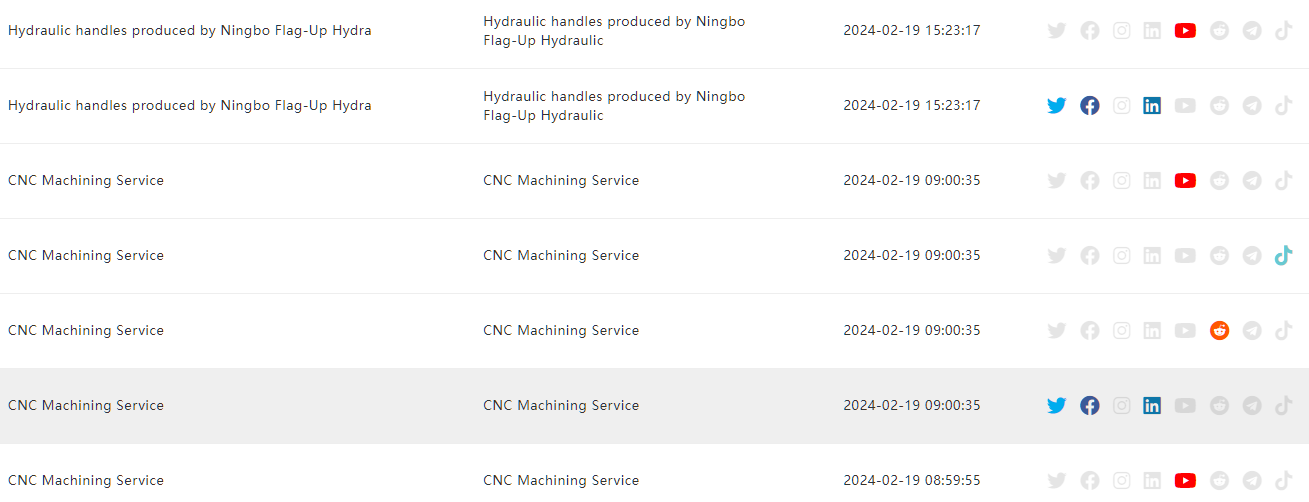Click blue Facebook icon in second Hydraulic handles row
This screenshot has width=1309, height=502.
click(x=1090, y=106)
